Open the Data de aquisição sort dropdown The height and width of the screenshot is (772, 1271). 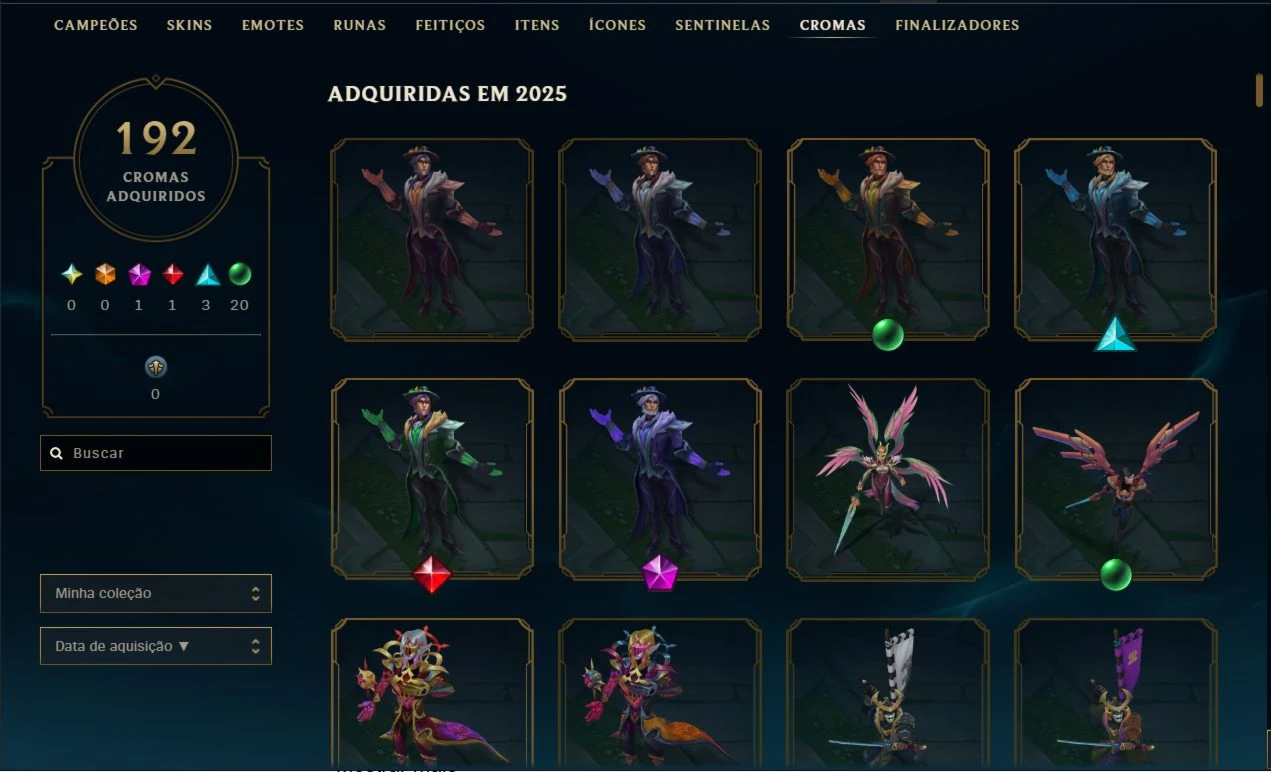click(x=156, y=646)
